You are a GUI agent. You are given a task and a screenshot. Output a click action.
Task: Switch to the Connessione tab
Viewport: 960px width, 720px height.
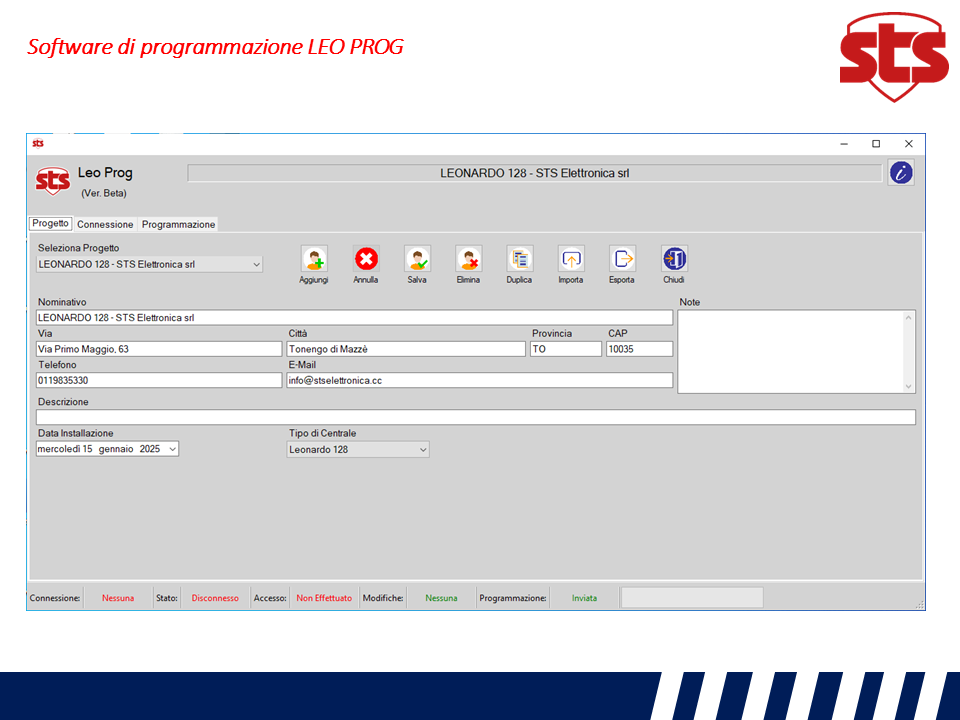[105, 225]
